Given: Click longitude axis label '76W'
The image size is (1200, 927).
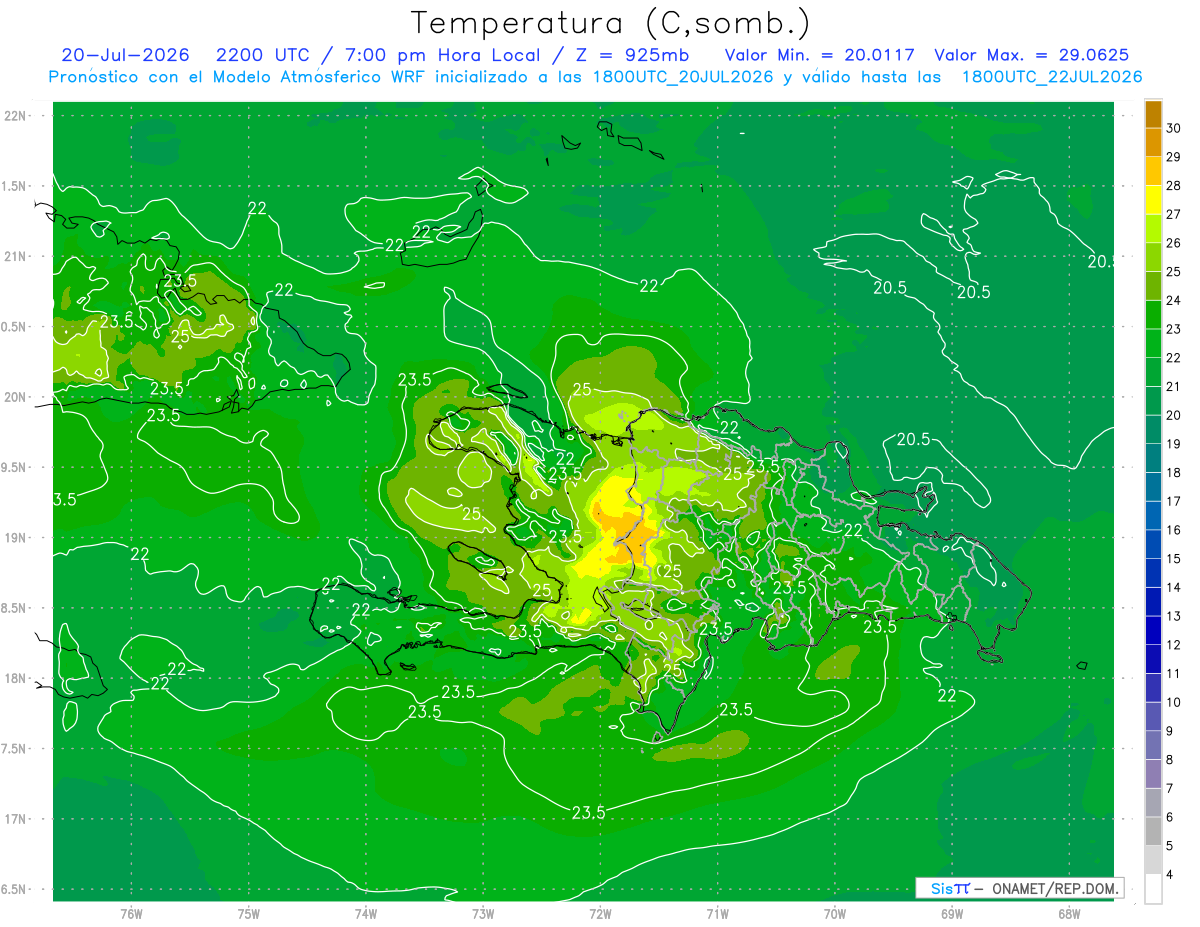Looking at the screenshot, I should (x=132, y=913).
